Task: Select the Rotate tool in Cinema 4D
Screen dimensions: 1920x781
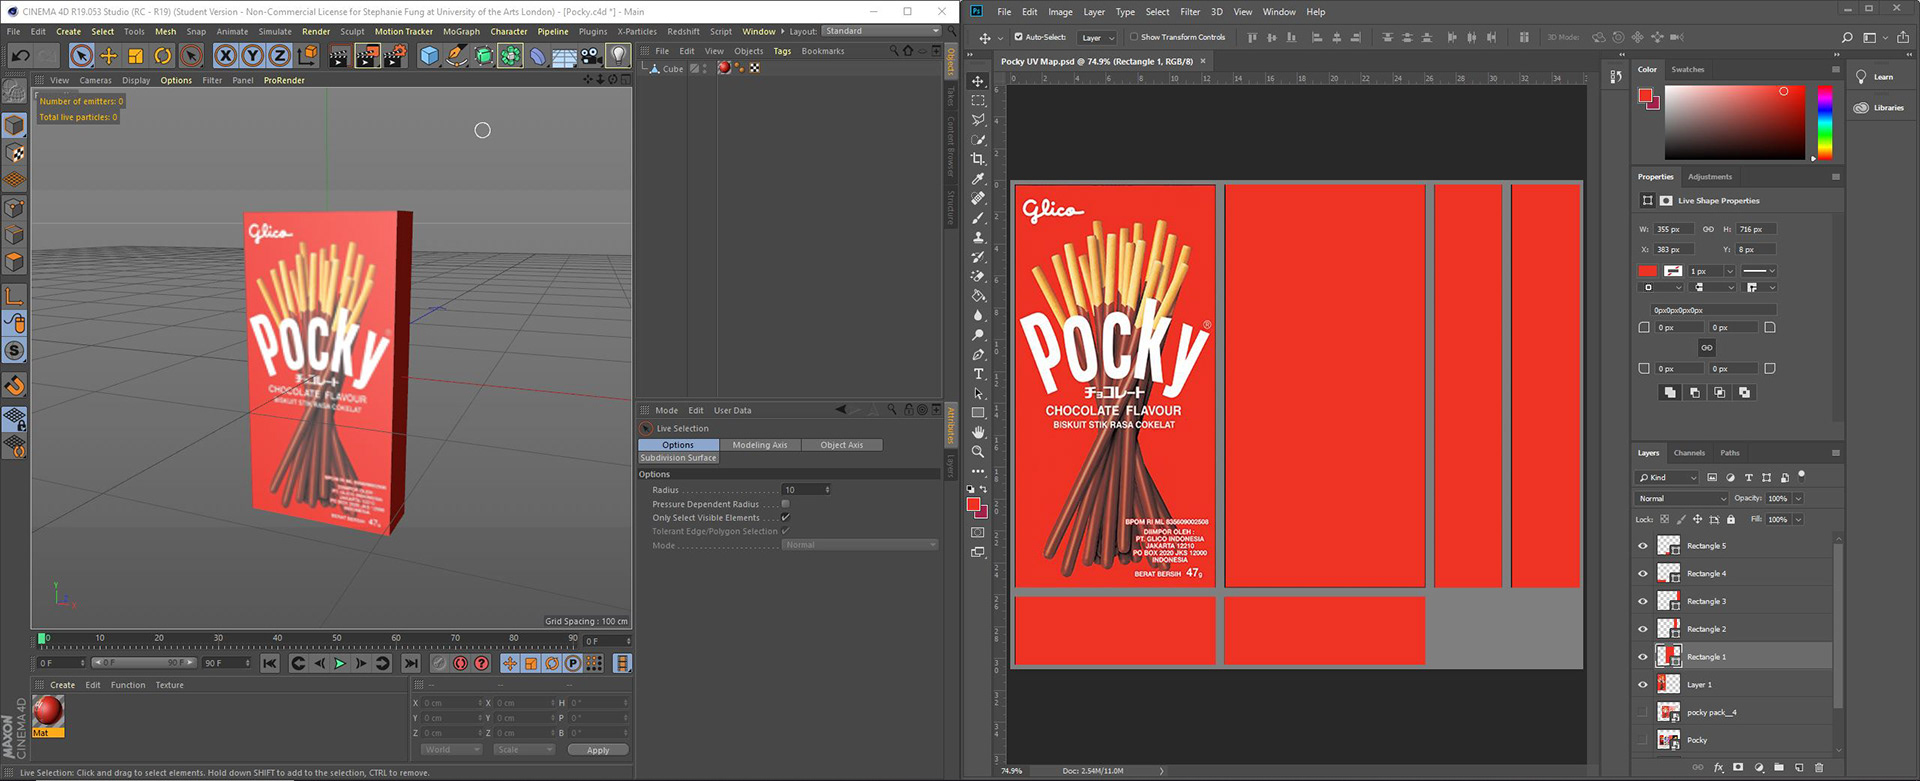Action: 162,56
